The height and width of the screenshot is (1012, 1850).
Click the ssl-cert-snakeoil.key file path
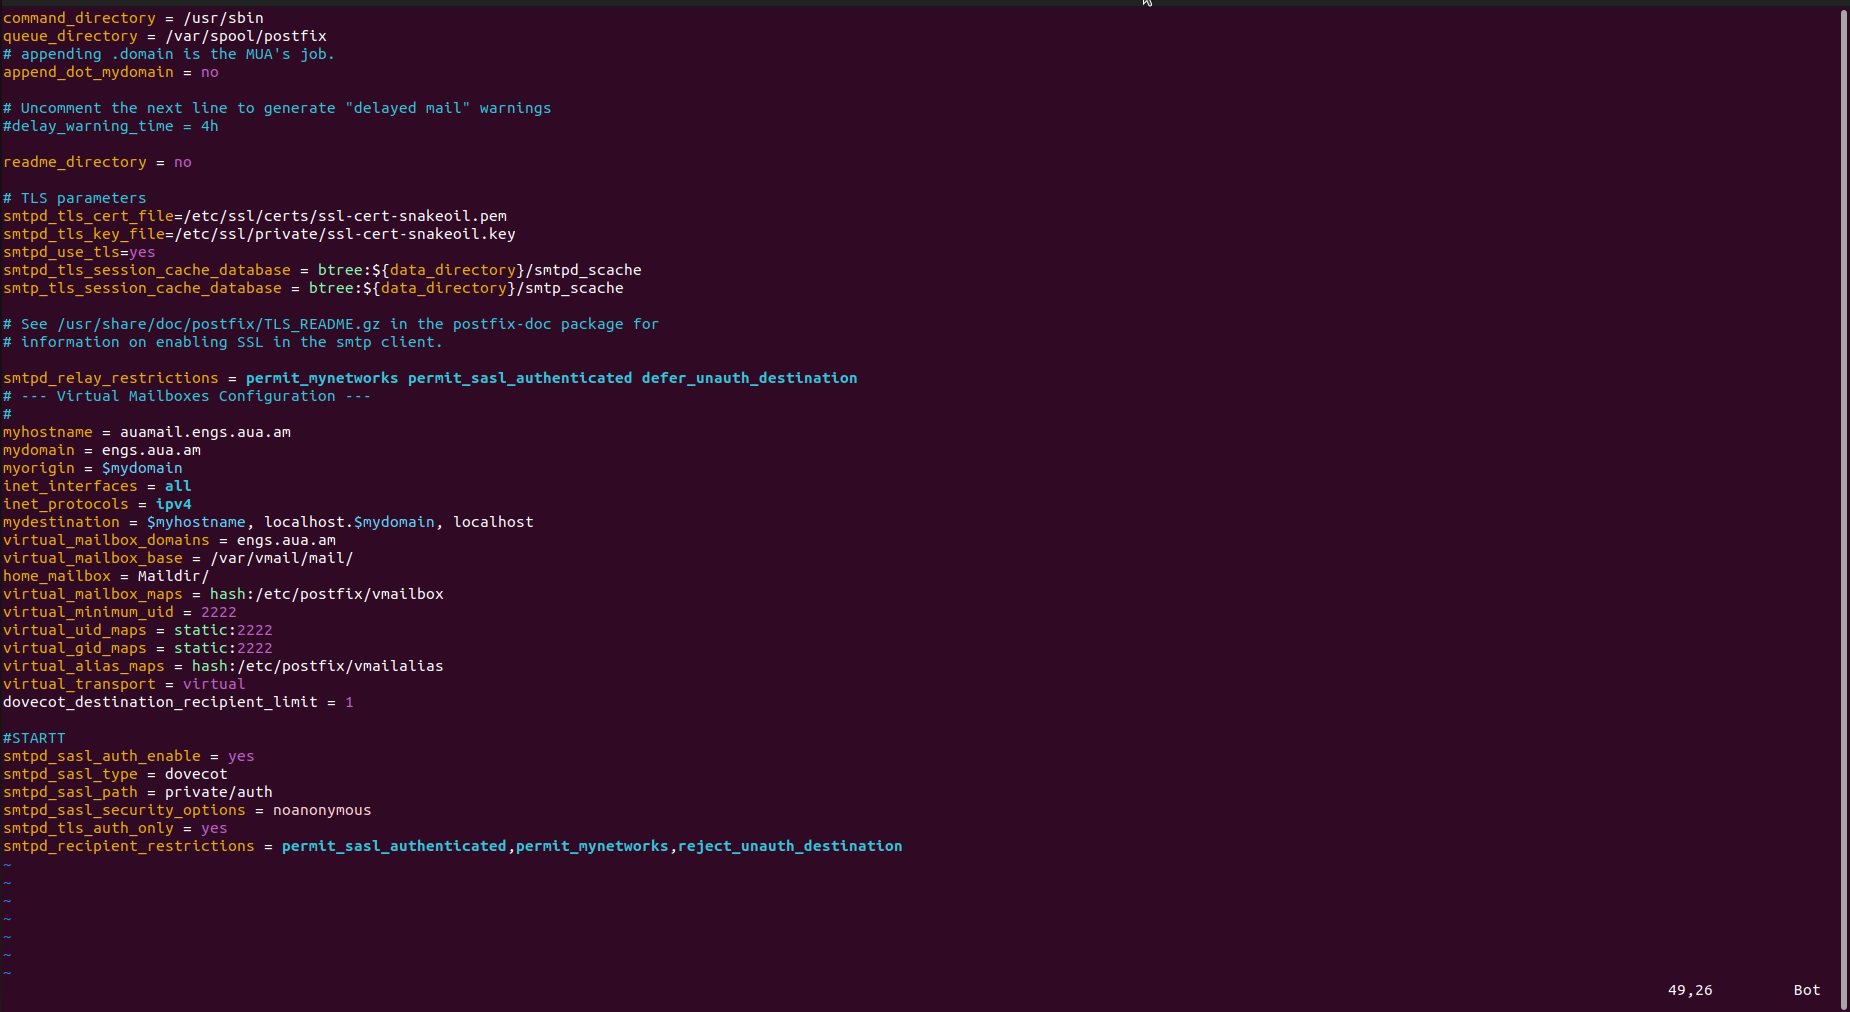(345, 234)
